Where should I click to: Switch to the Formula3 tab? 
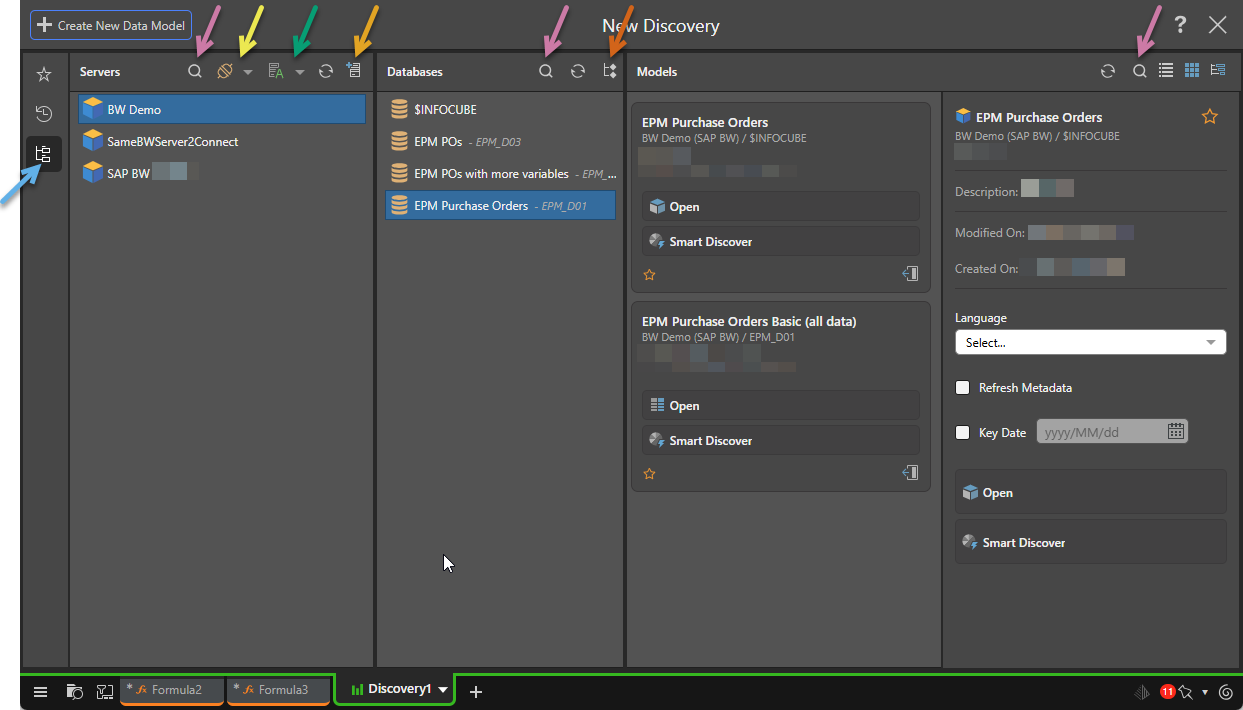278,690
